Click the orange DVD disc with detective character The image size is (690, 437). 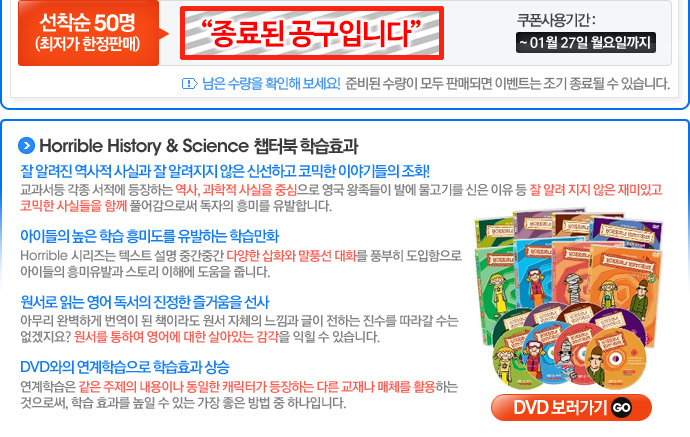click(x=615, y=359)
